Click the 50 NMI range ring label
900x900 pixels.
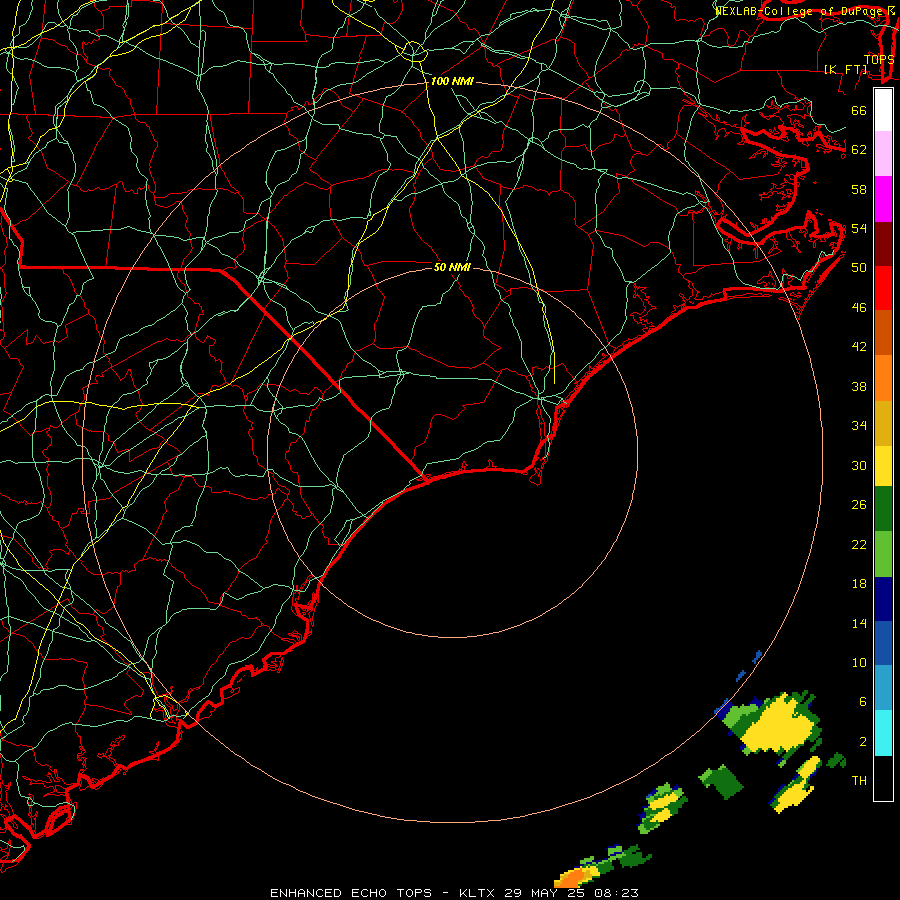pos(452,267)
